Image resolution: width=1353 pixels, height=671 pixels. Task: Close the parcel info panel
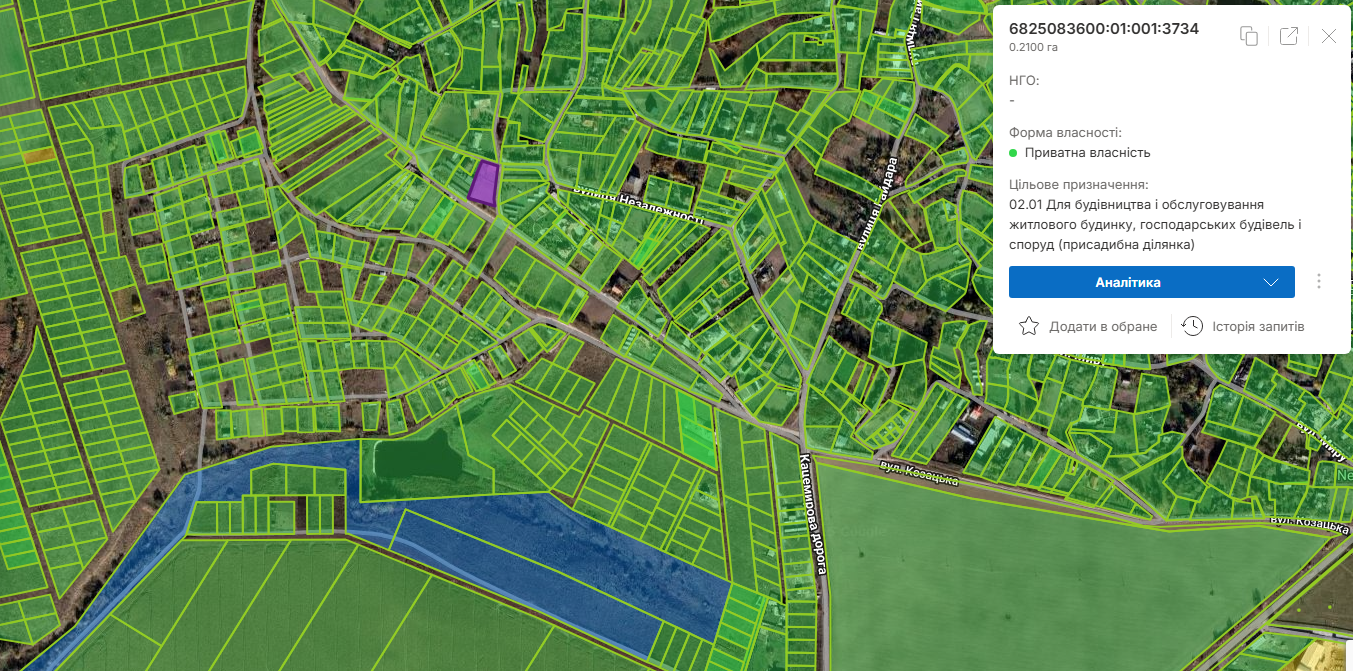tap(1328, 36)
